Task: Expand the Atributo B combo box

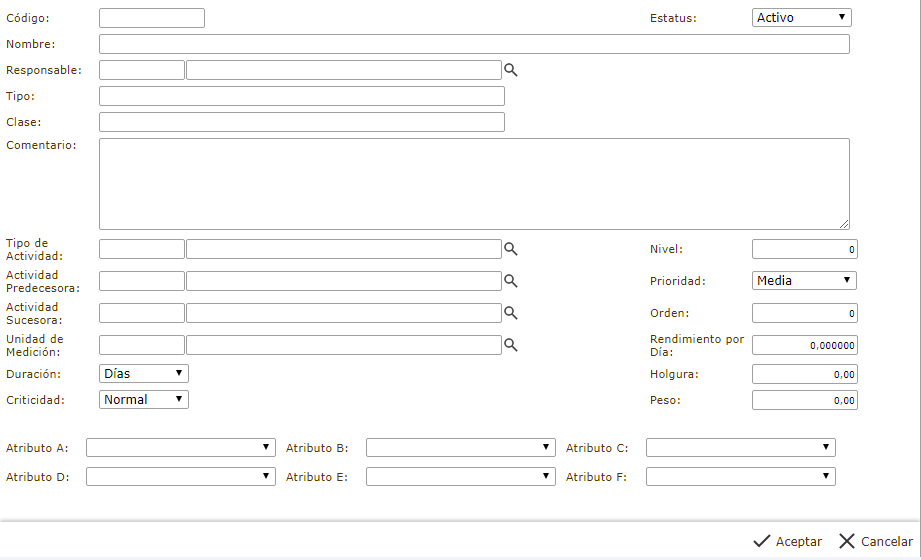Action: [460, 447]
